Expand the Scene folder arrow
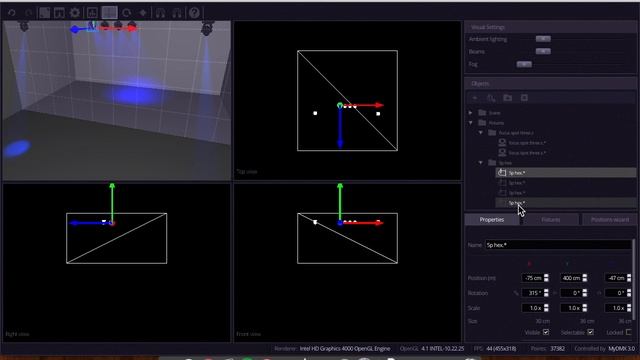Viewport: 640px width, 360px height. 471,113
